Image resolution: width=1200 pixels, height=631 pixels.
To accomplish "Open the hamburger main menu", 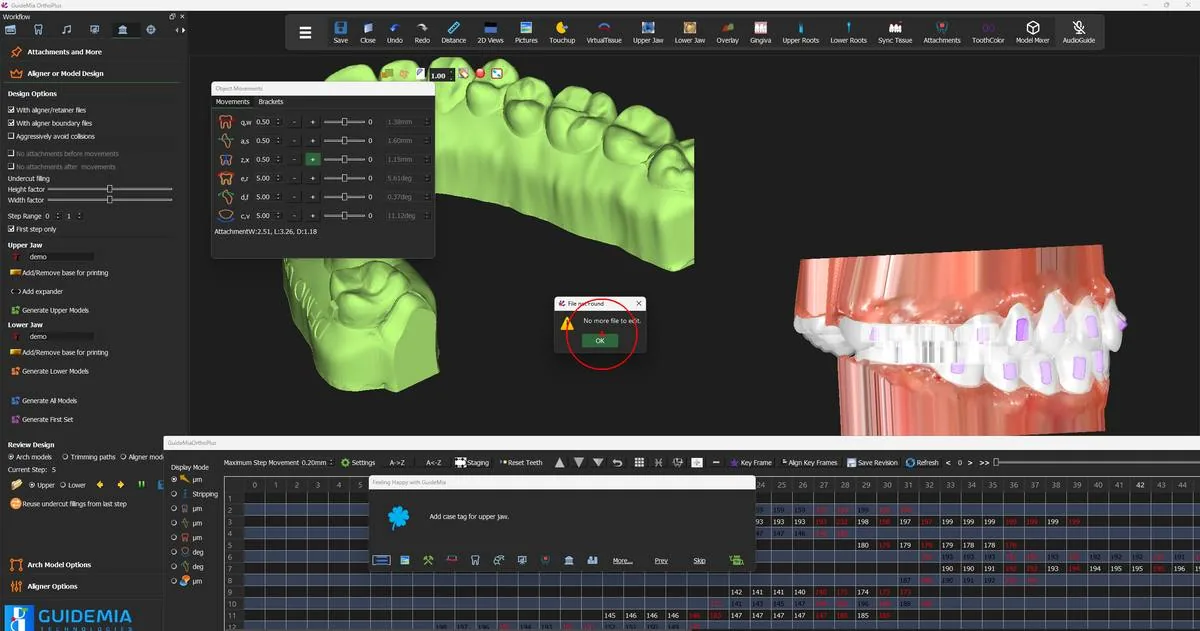I will tap(305, 32).
